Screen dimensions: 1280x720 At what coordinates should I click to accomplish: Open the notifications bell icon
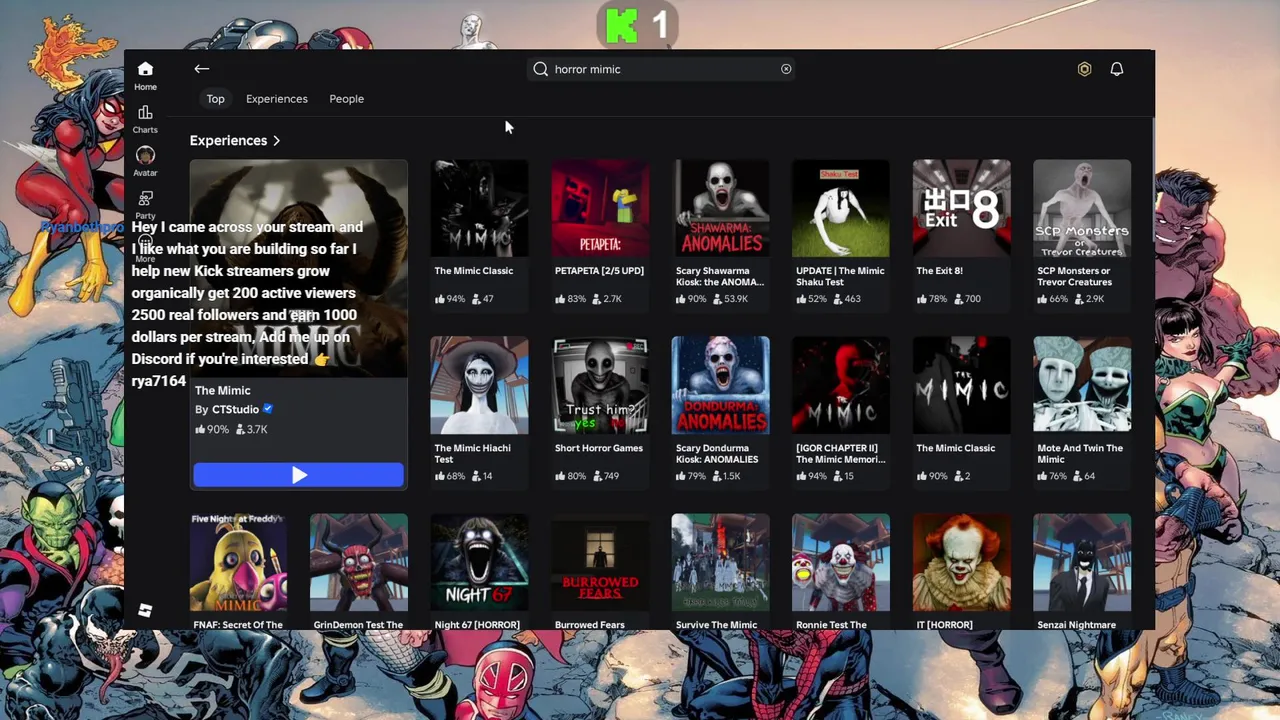pyautogui.click(x=1117, y=69)
